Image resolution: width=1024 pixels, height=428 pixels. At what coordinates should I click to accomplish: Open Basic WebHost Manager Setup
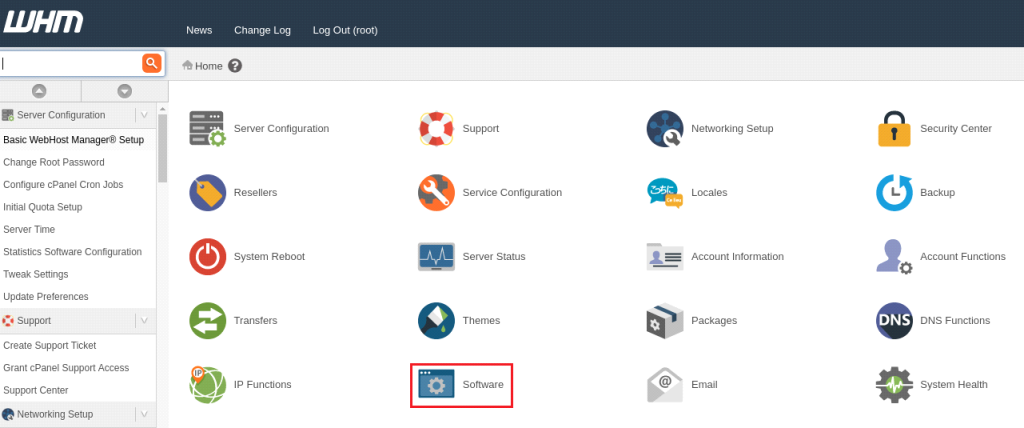pos(74,140)
